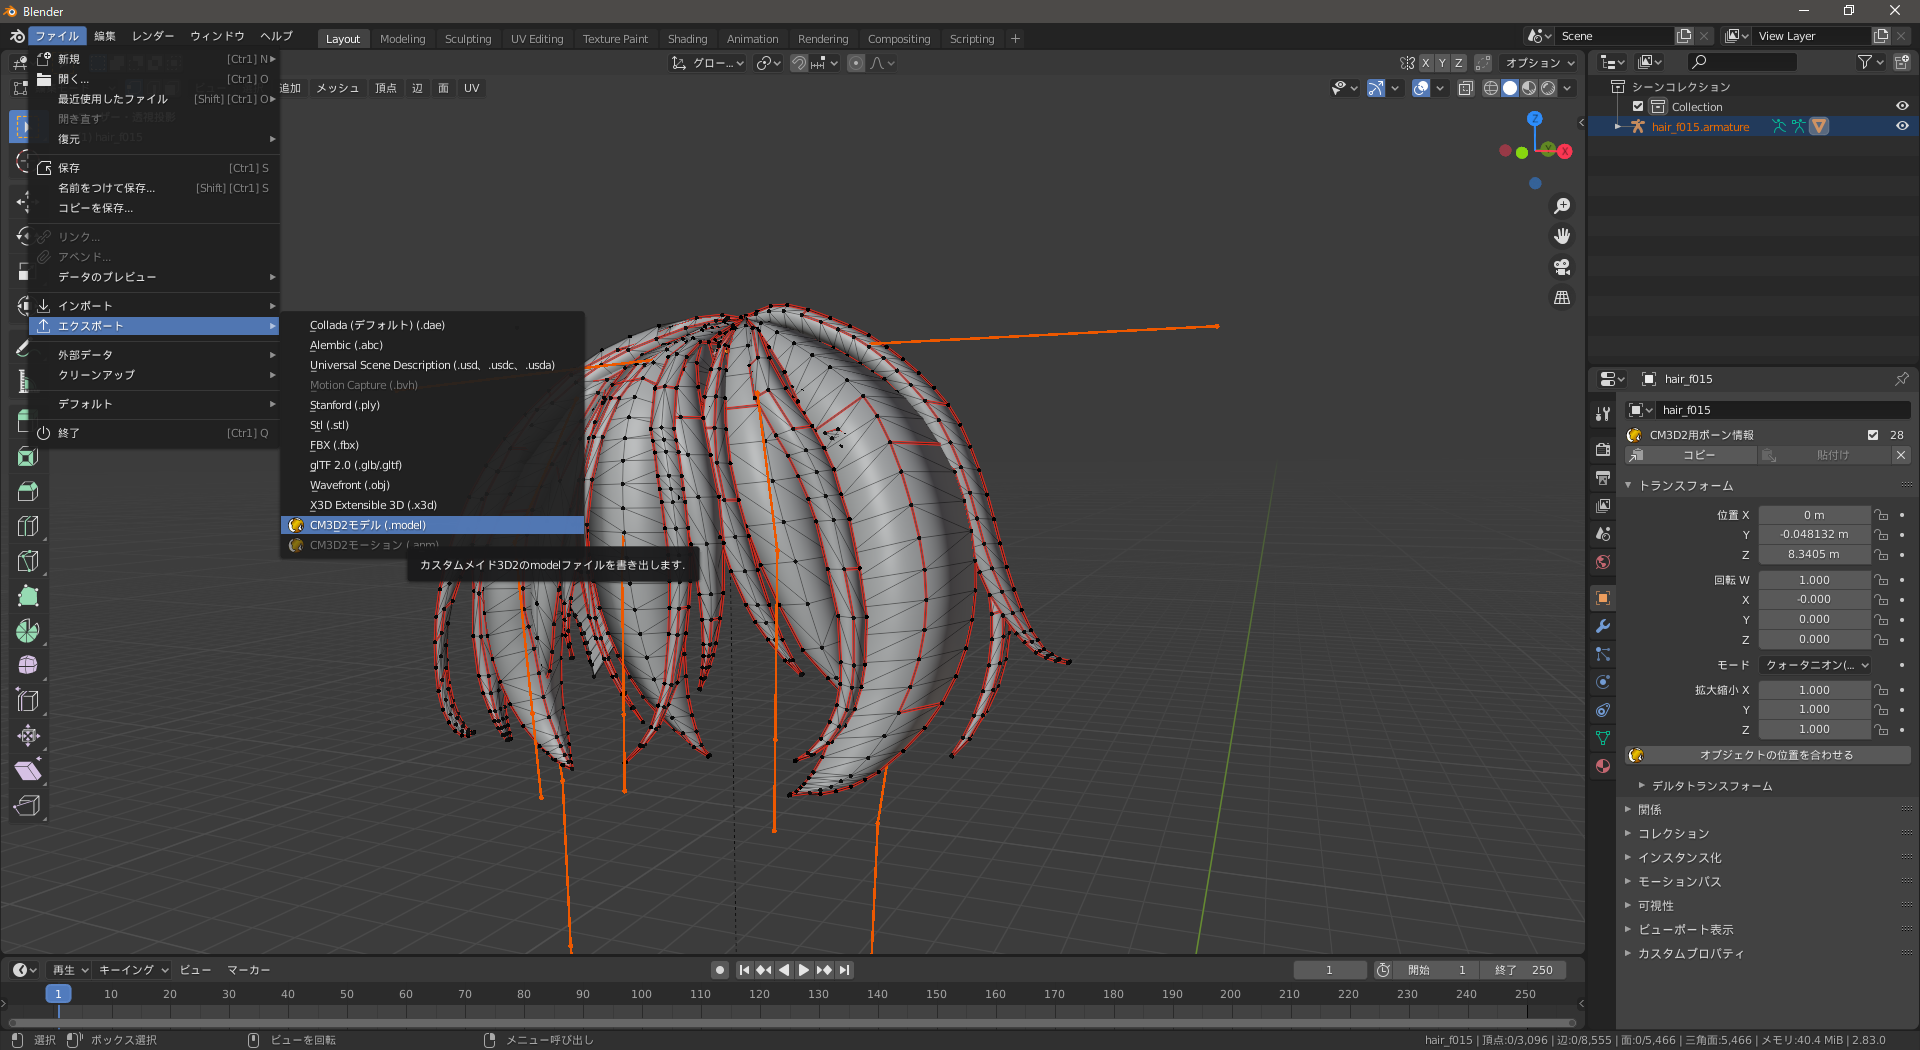This screenshot has width=1920, height=1050.
Task: Open the Modifier properties wrench tab
Action: (x=1603, y=626)
